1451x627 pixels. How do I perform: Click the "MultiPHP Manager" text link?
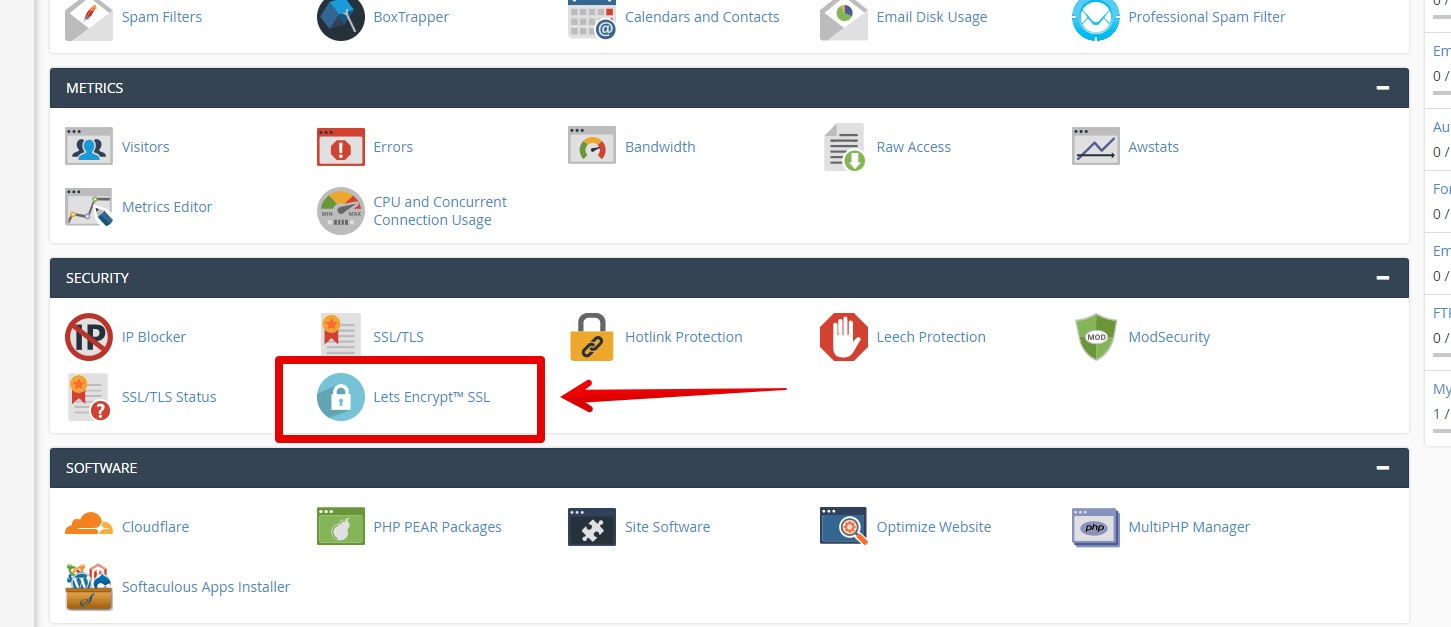point(1189,527)
